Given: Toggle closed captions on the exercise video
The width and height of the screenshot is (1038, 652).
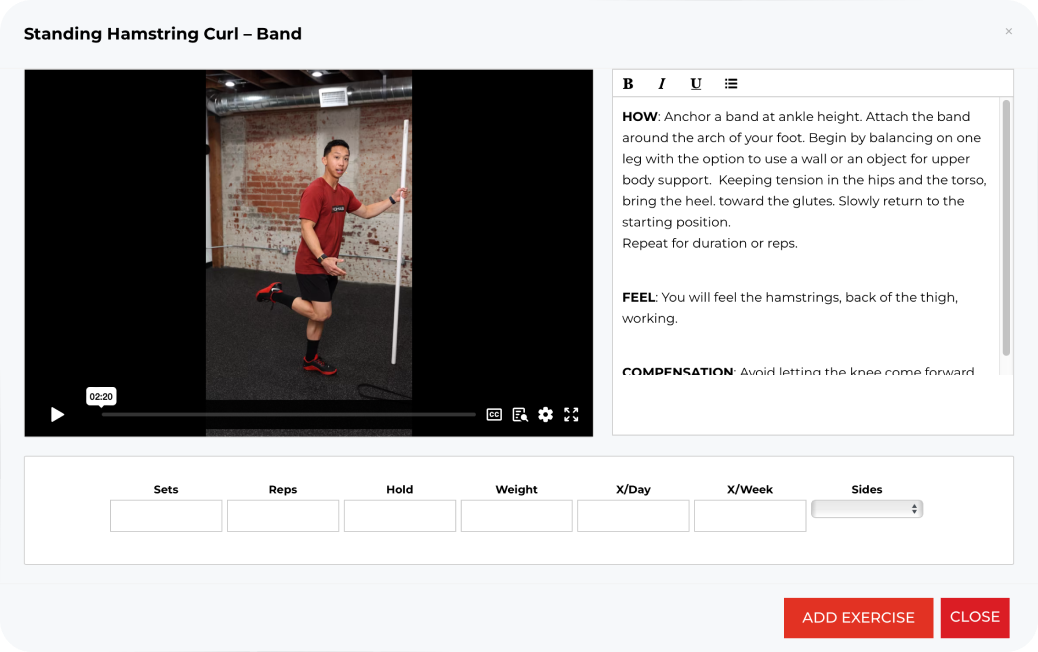Looking at the screenshot, I should pos(493,413).
